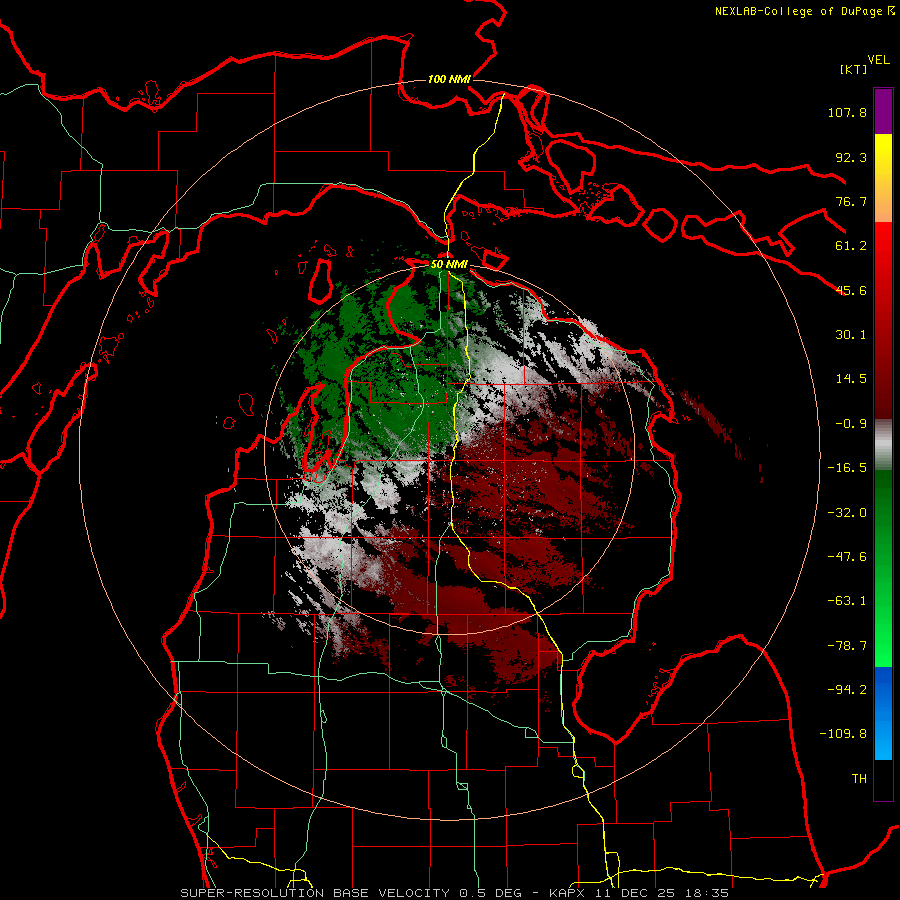900x900 pixels.
Task: Click the -47.6 velocity scale value
Action: point(847,557)
